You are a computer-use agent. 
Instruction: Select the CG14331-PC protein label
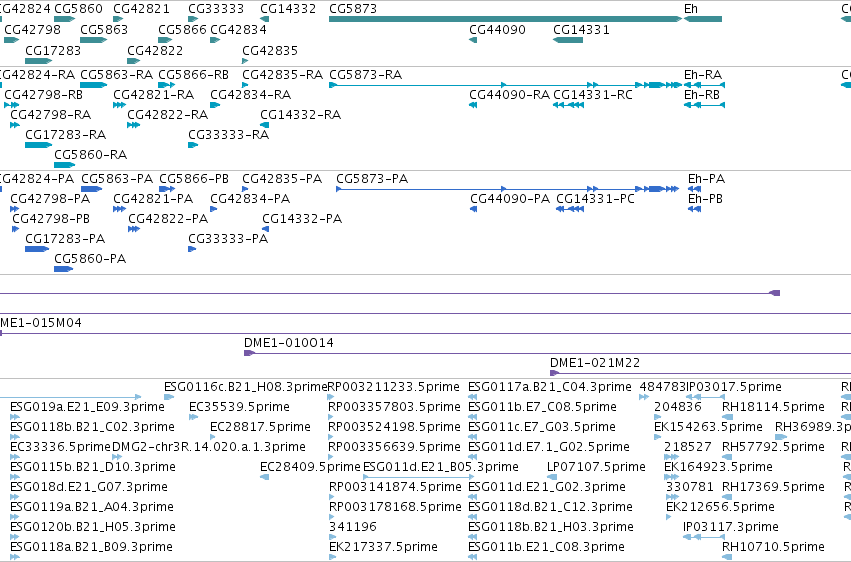[595, 199]
